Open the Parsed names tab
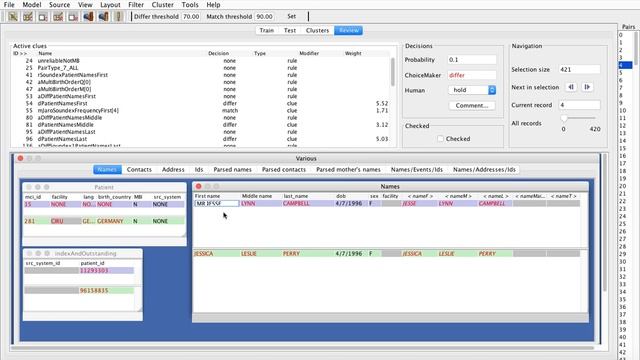 [x=233, y=169]
